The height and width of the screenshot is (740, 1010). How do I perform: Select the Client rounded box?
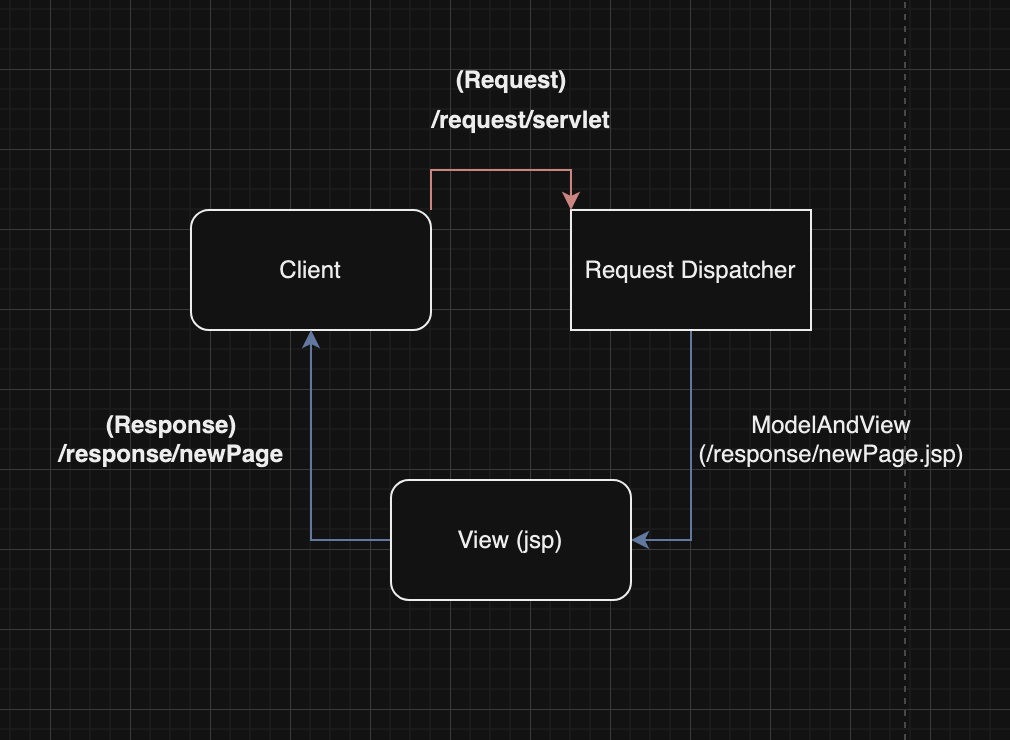310,270
